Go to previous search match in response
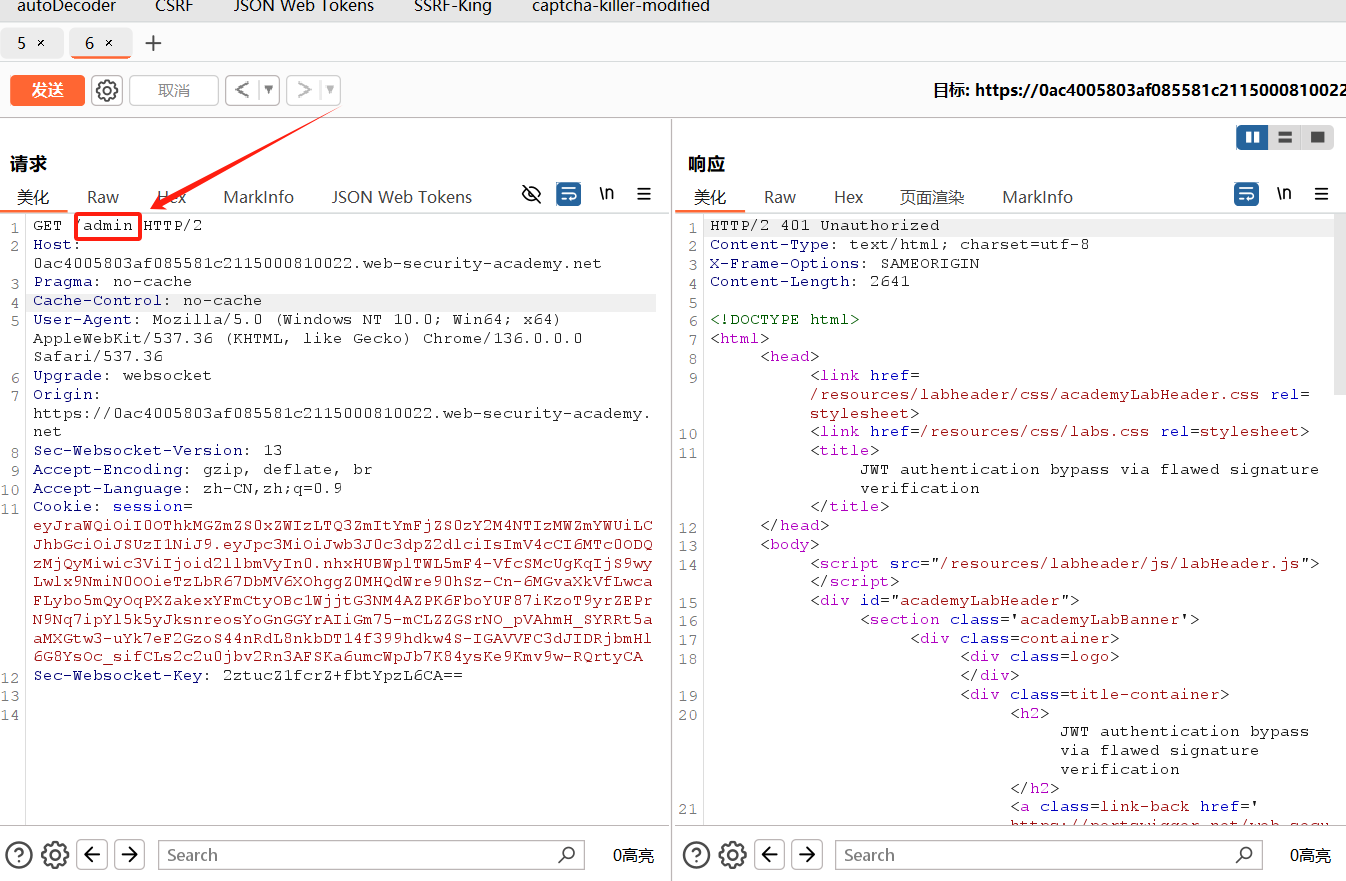1346x881 pixels. [770, 855]
